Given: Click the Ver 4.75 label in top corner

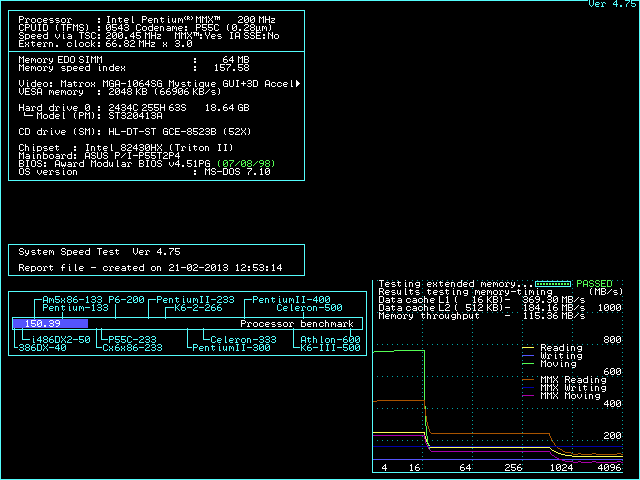Looking at the screenshot, I should click(x=611, y=4).
